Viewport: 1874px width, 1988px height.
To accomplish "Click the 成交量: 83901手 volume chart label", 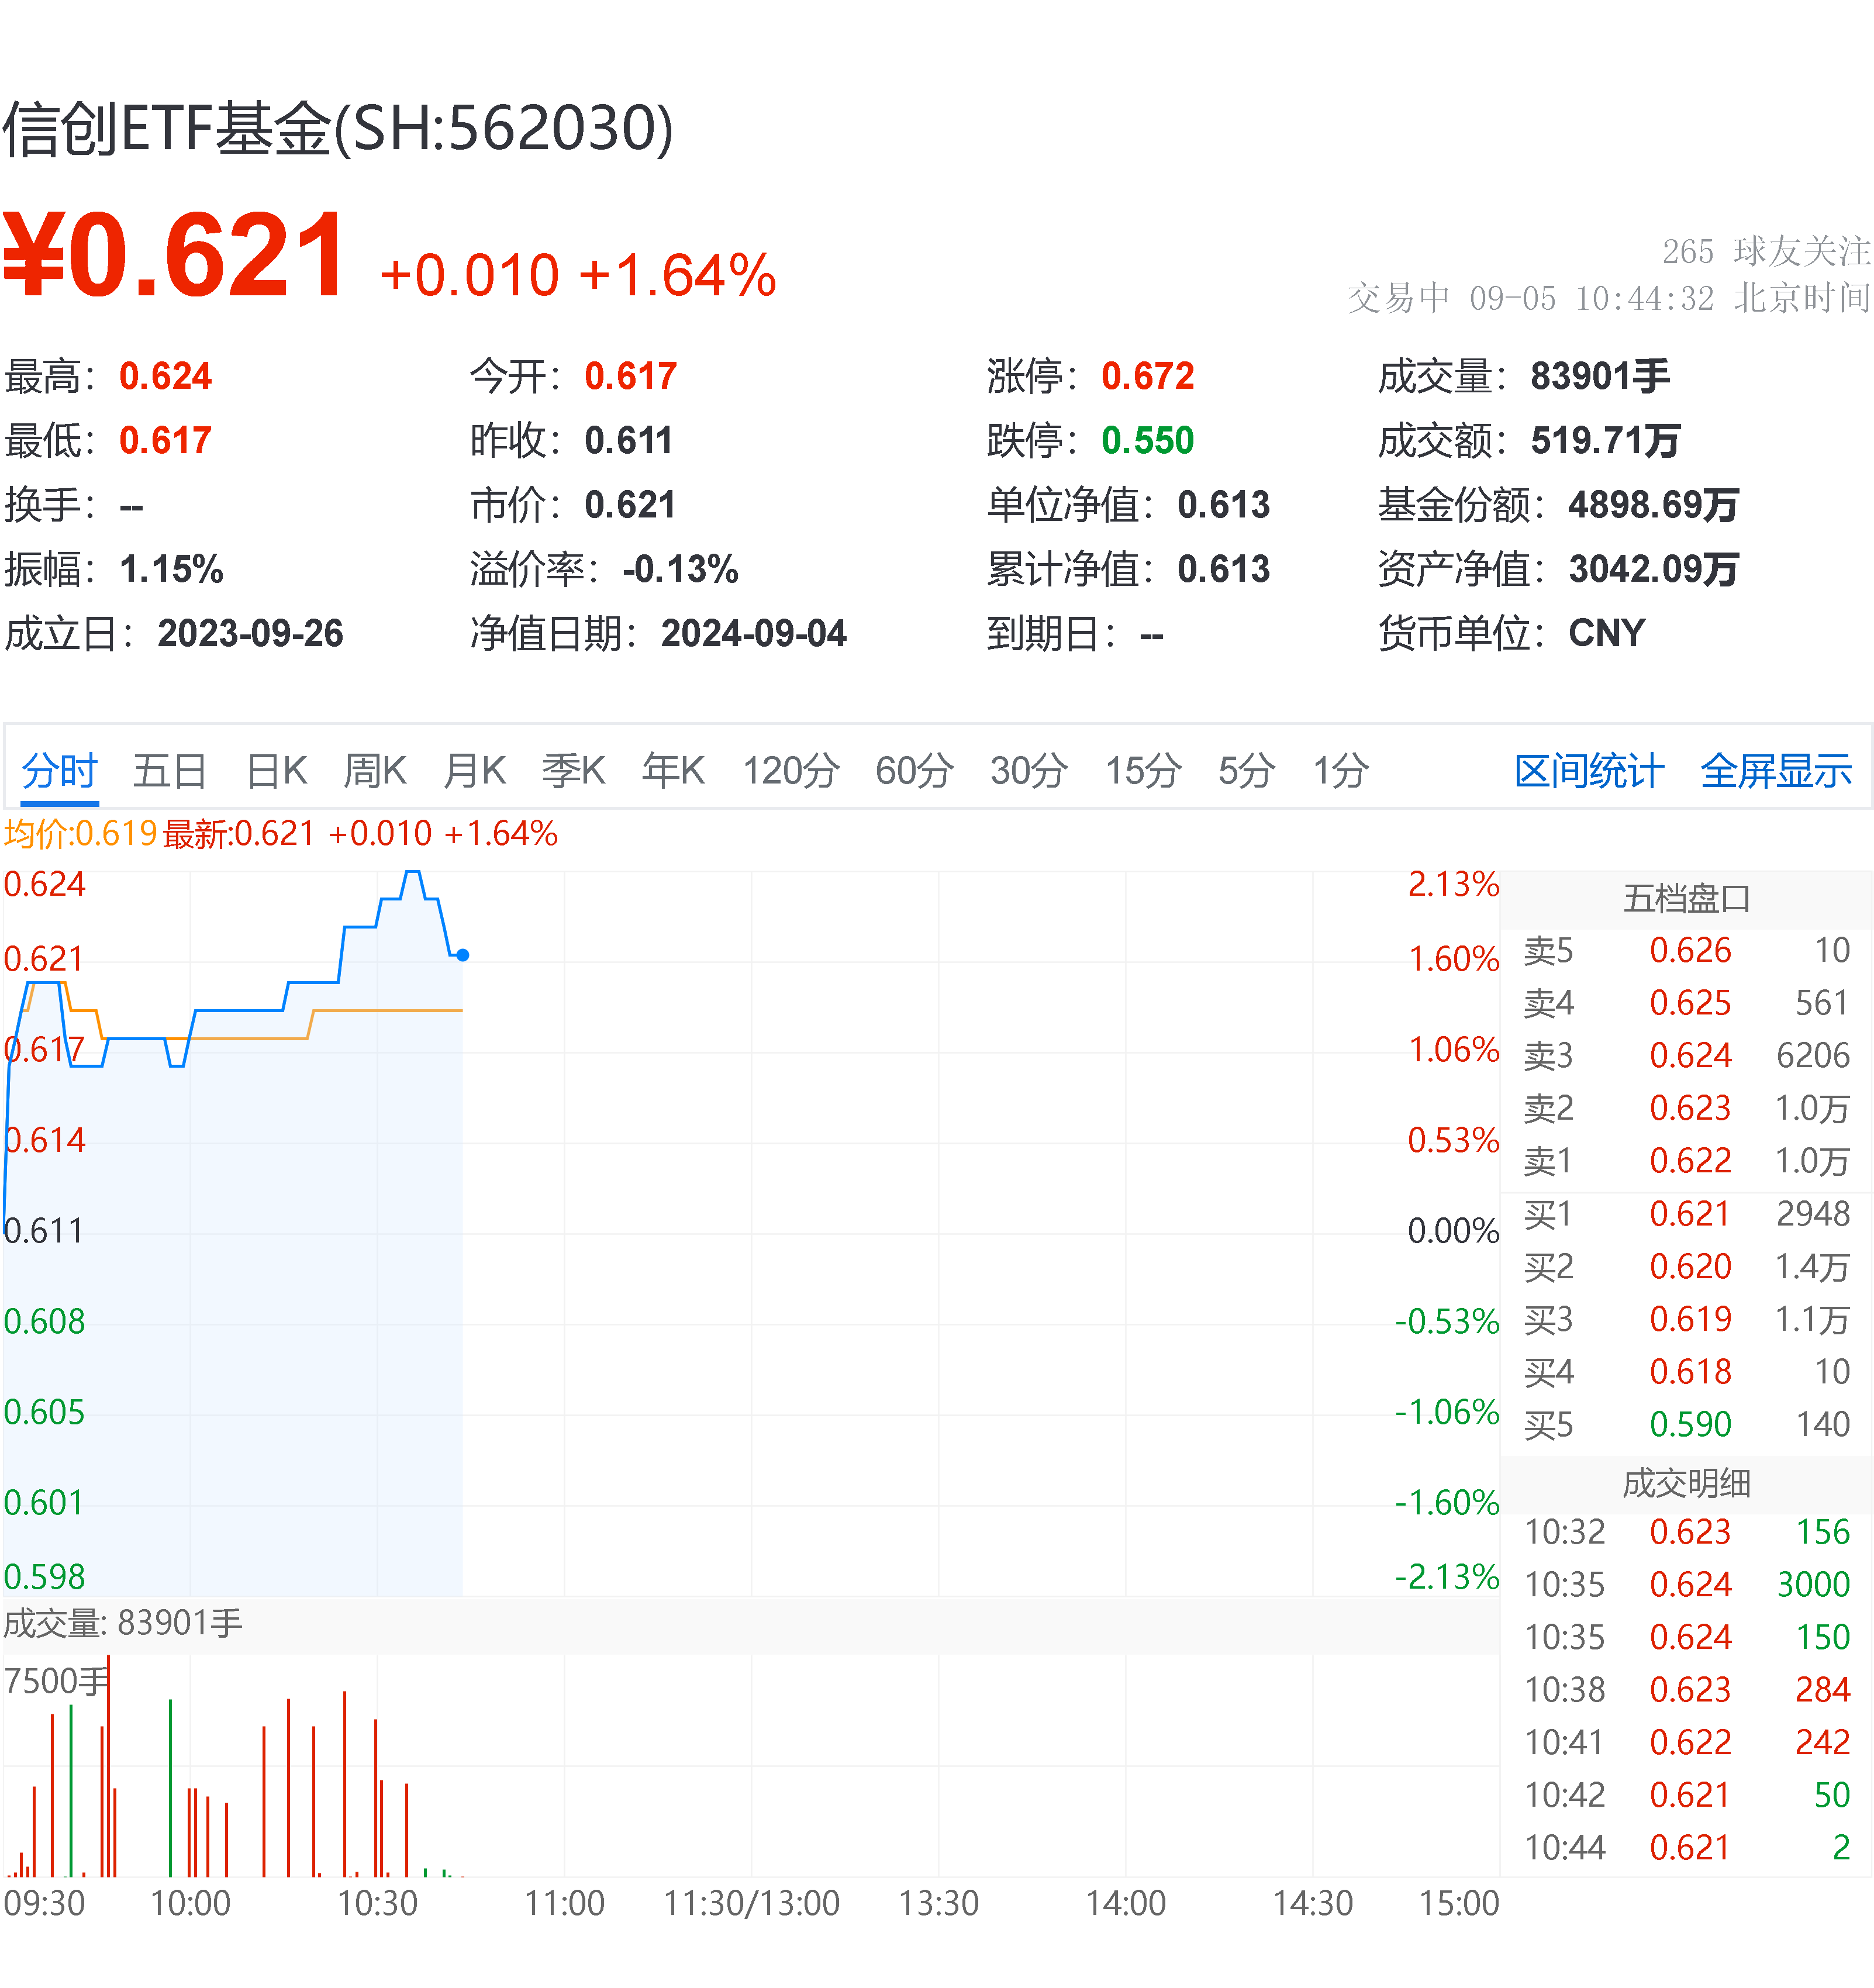I will click(123, 1624).
